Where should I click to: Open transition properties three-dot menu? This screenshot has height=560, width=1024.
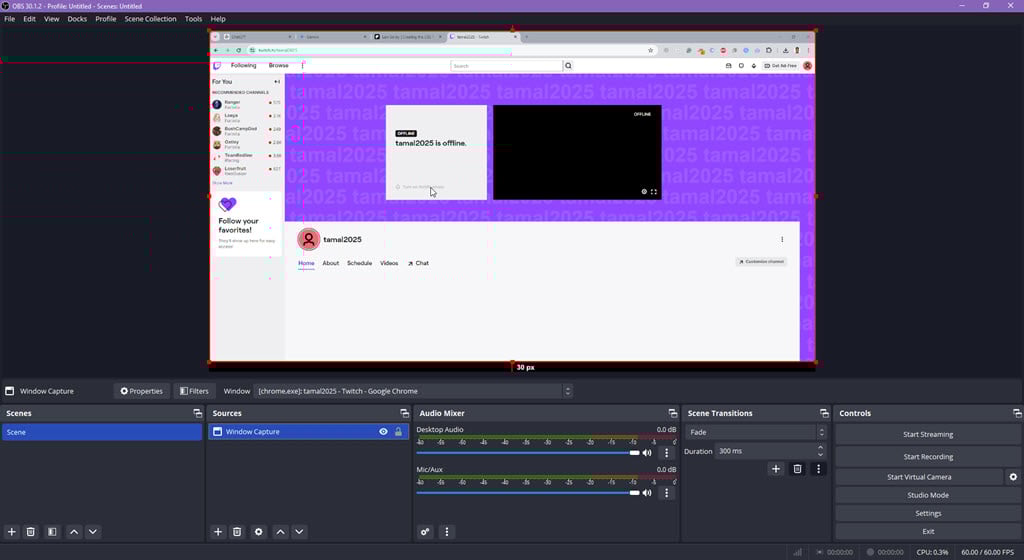click(x=818, y=469)
